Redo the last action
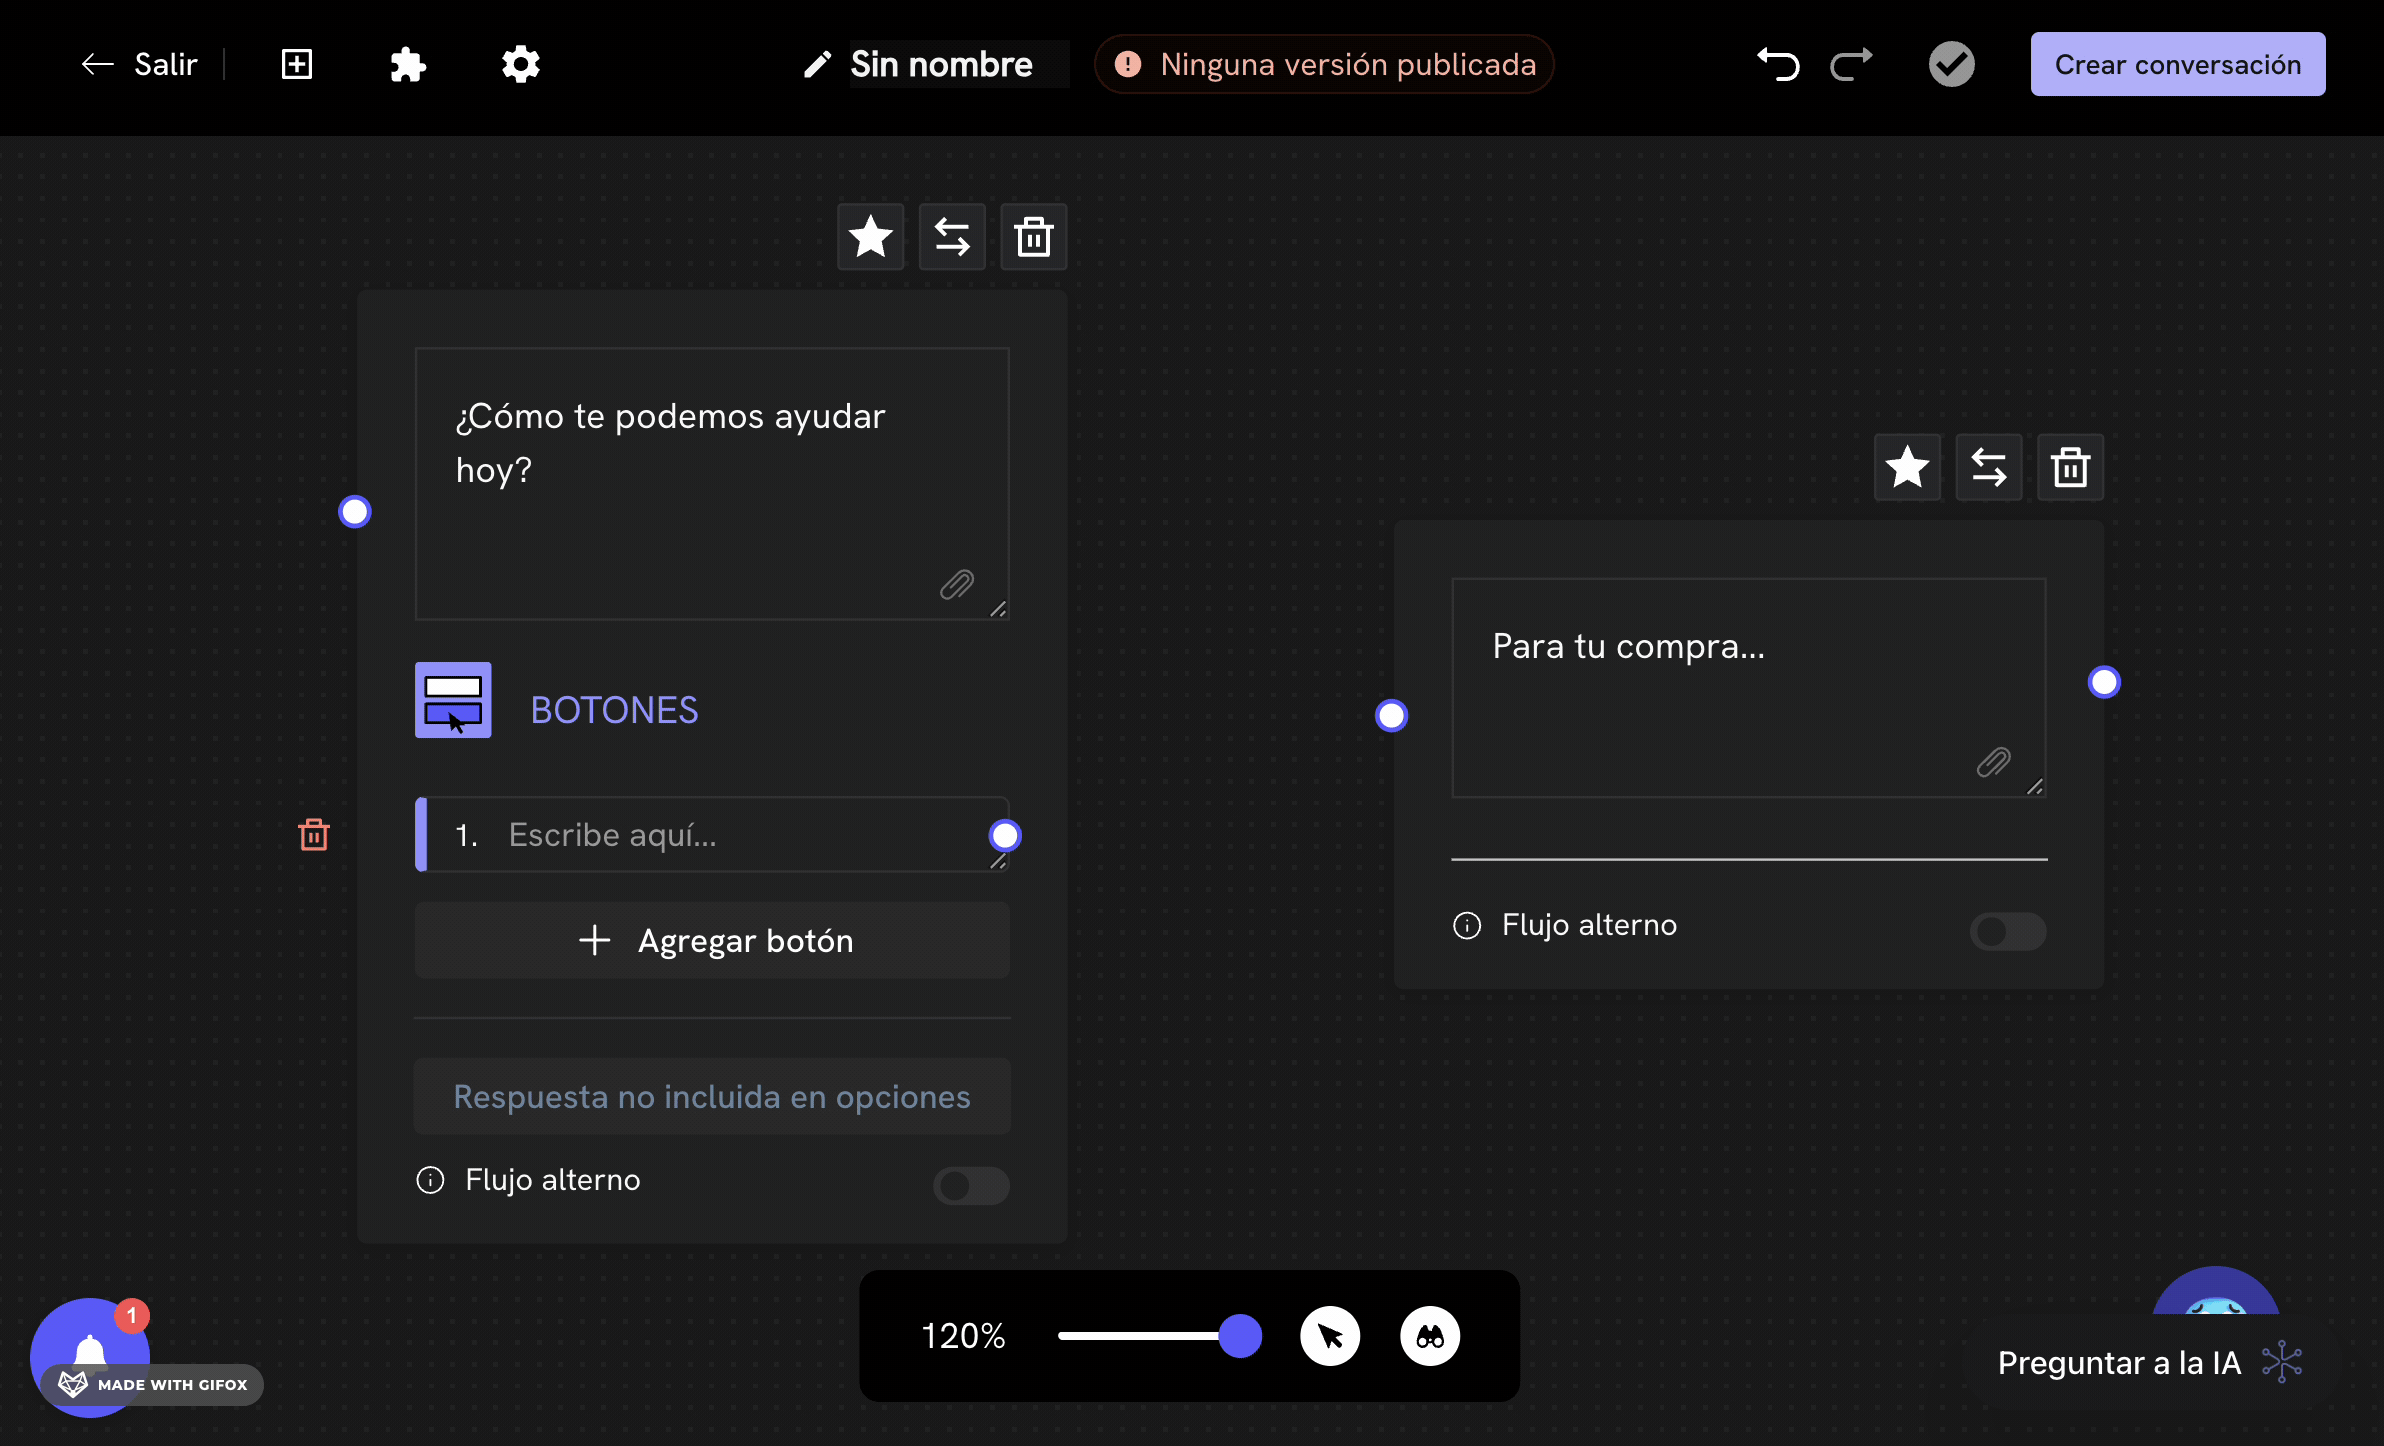 pyautogui.click(x=1850, y=63)
